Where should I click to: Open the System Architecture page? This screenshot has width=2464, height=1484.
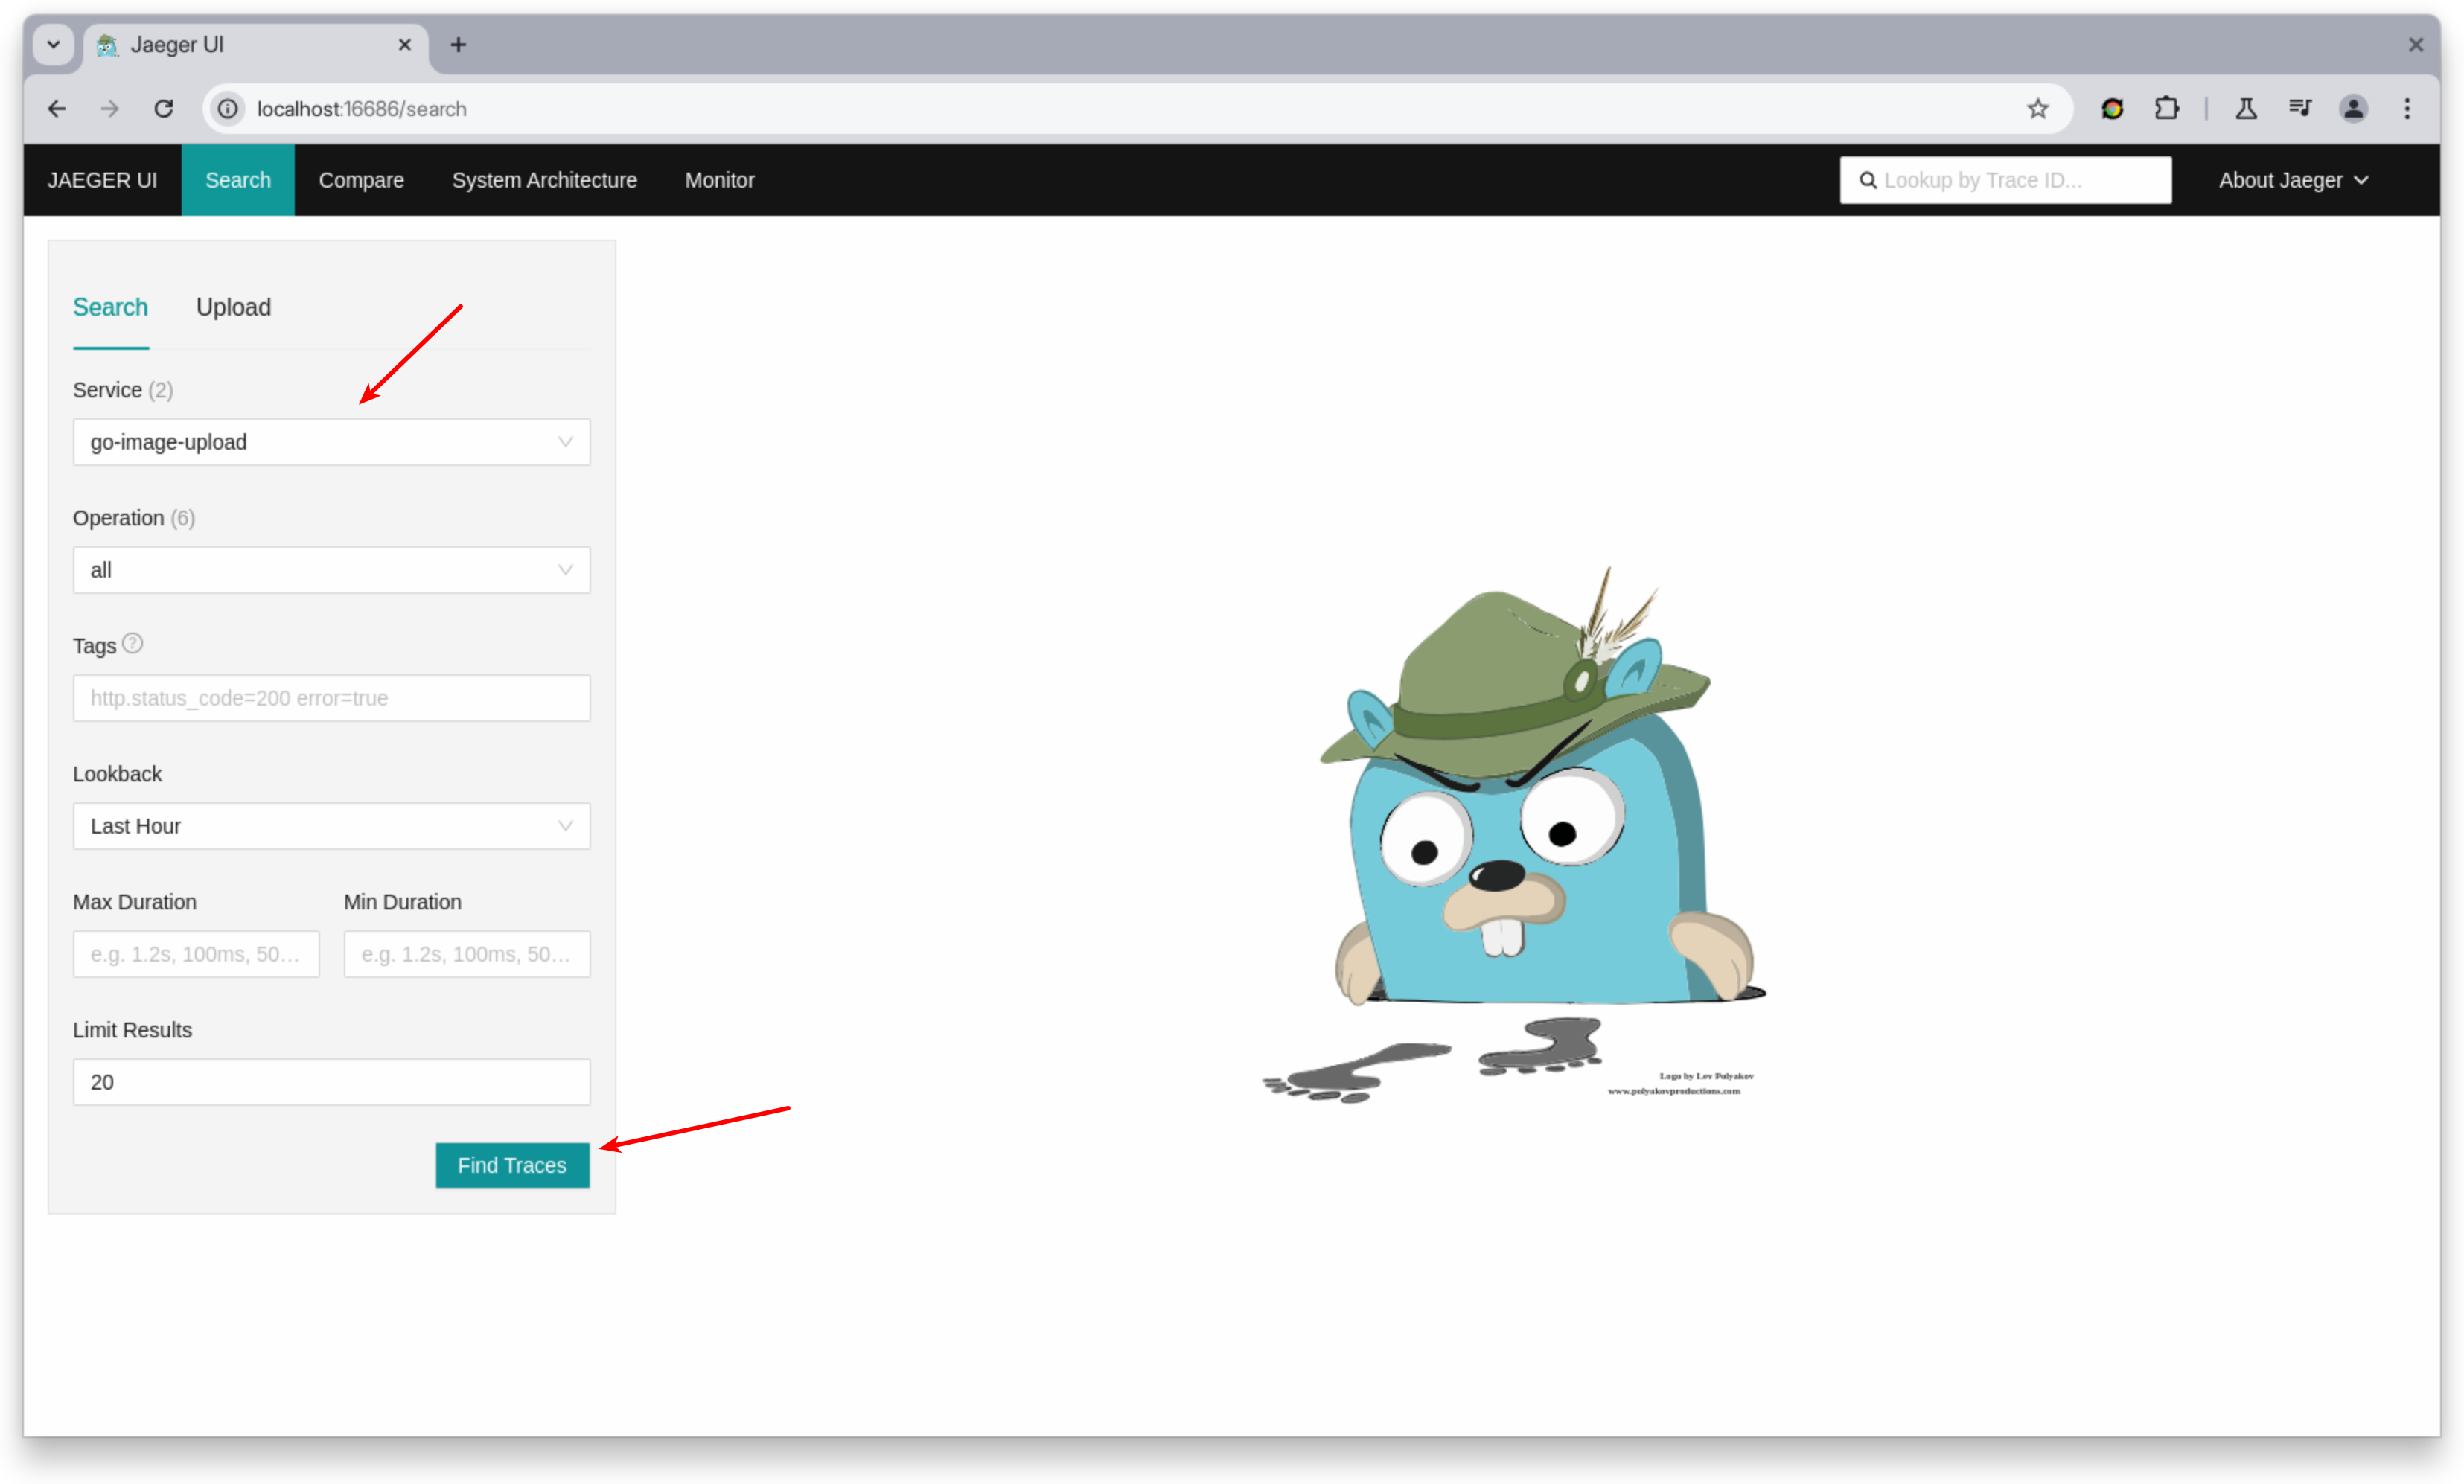coord(544,180)
